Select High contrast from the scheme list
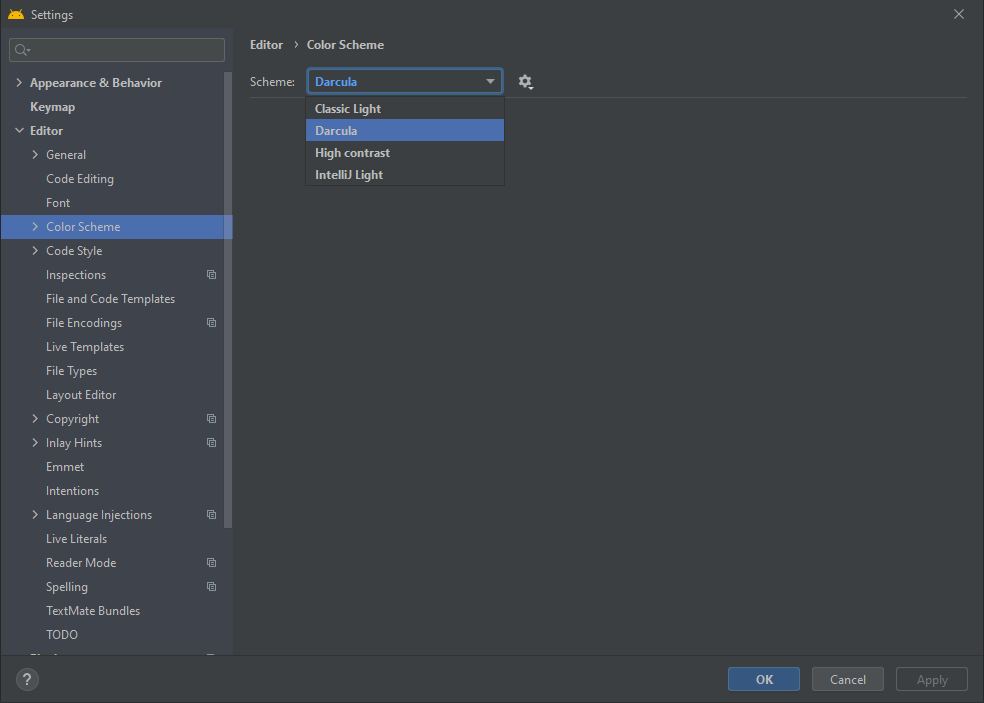 tap(352, 152)
